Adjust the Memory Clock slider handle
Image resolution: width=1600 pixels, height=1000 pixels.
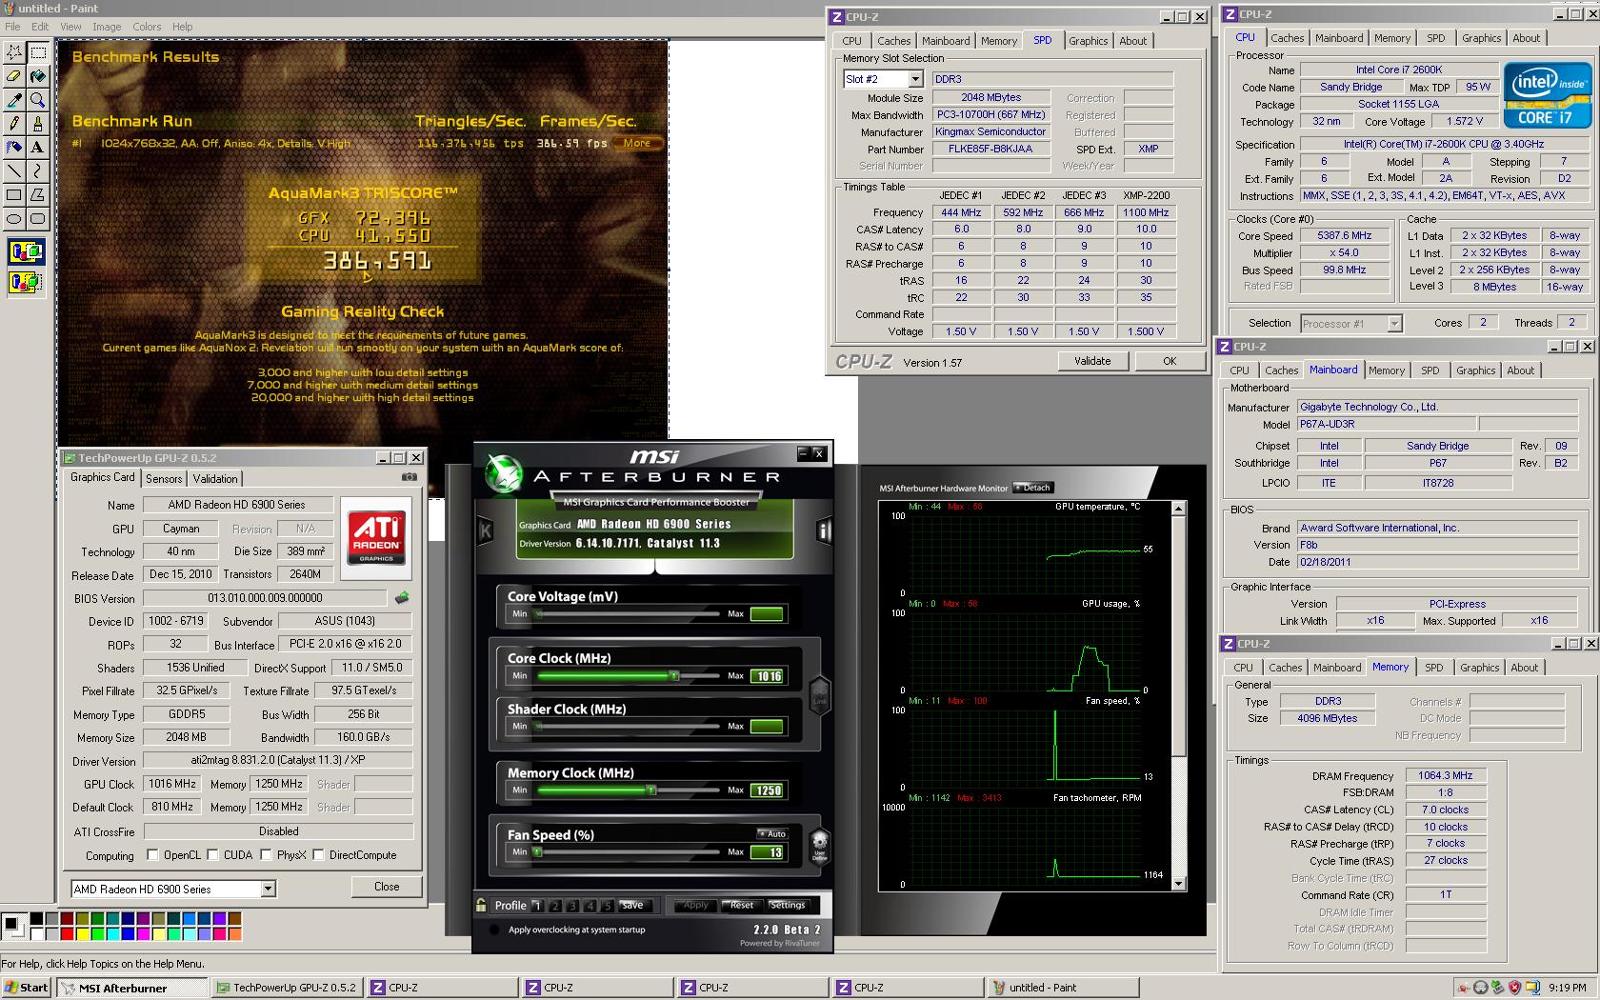pyautogui.click(x=651, y=790)
